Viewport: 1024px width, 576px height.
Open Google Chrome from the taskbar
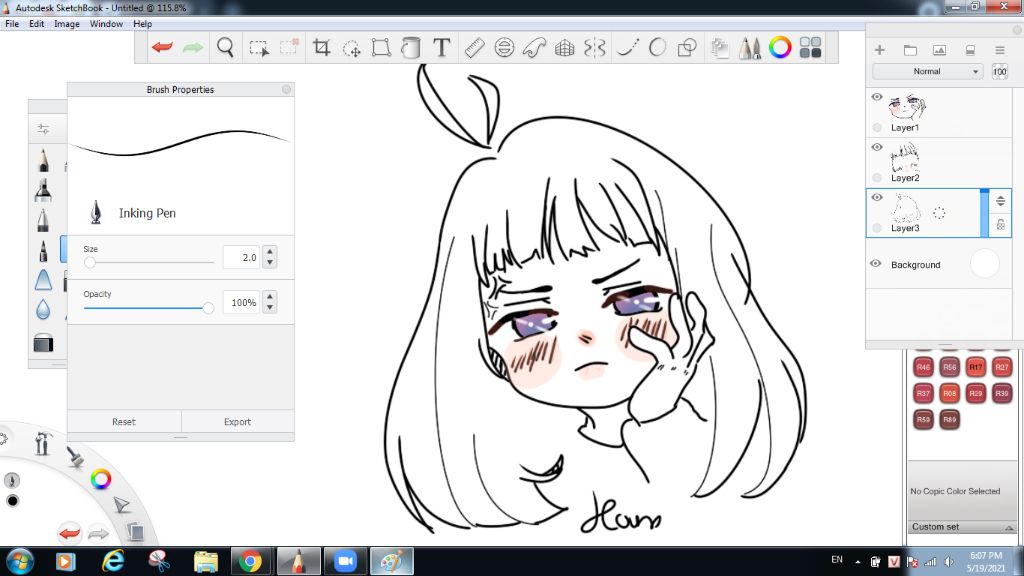(x=250, y=561)
